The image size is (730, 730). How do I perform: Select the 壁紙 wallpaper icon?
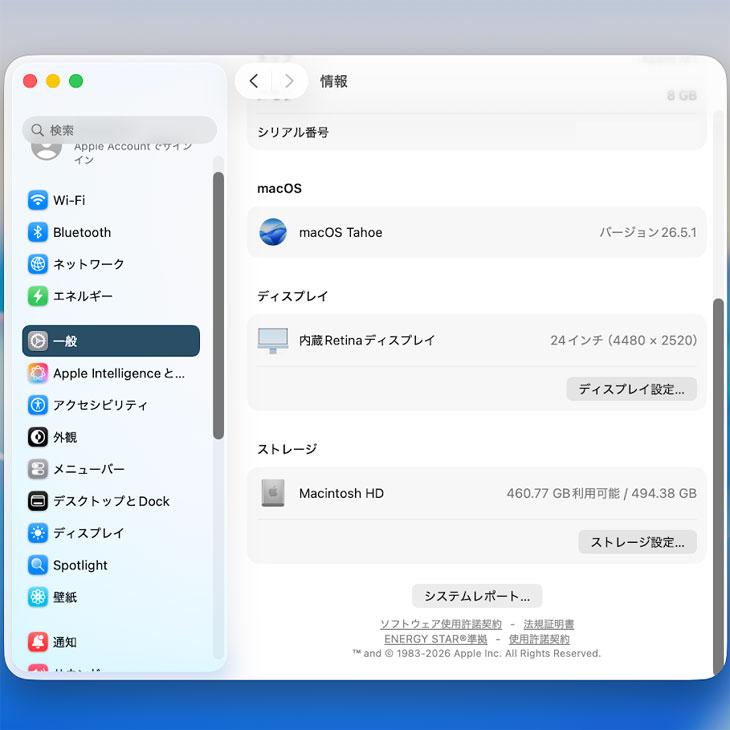[x=38, y=597]
